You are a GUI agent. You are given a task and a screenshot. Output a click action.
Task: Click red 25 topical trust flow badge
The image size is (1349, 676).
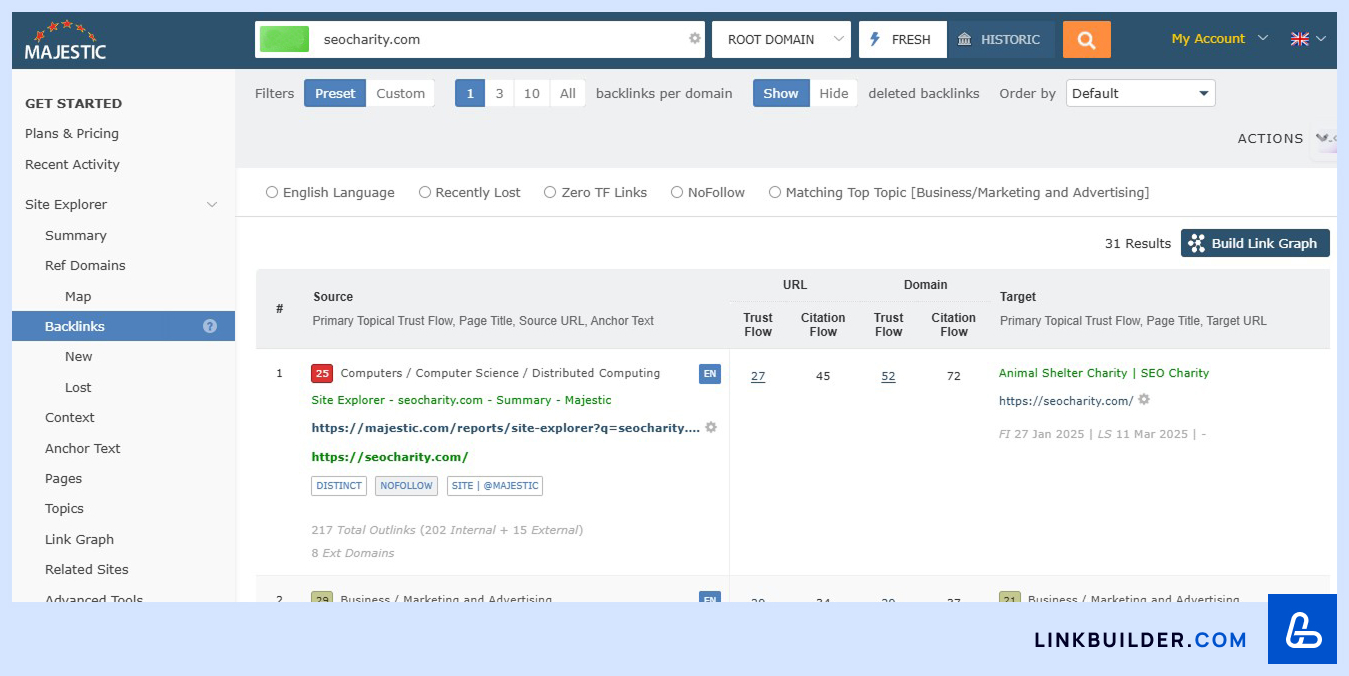tap(322, 374)
